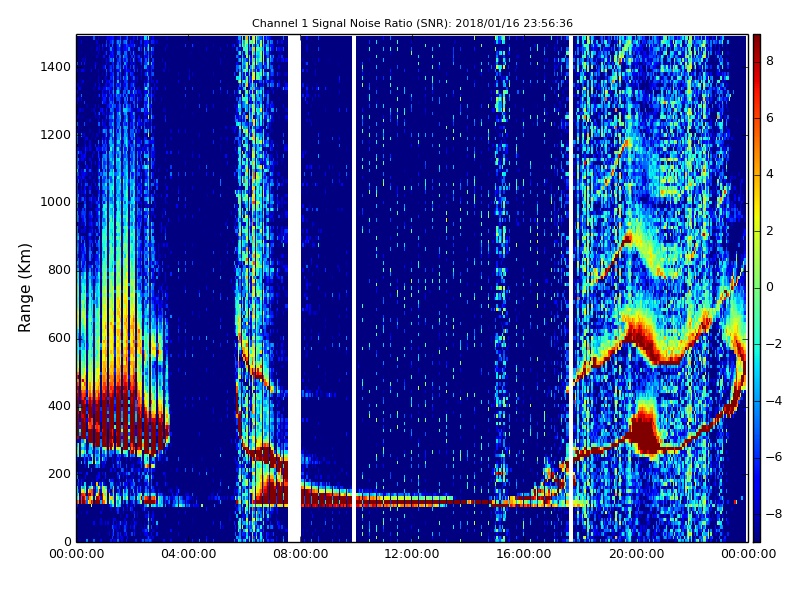Click the colorbar value 8 label

click(x=770, y=61)
